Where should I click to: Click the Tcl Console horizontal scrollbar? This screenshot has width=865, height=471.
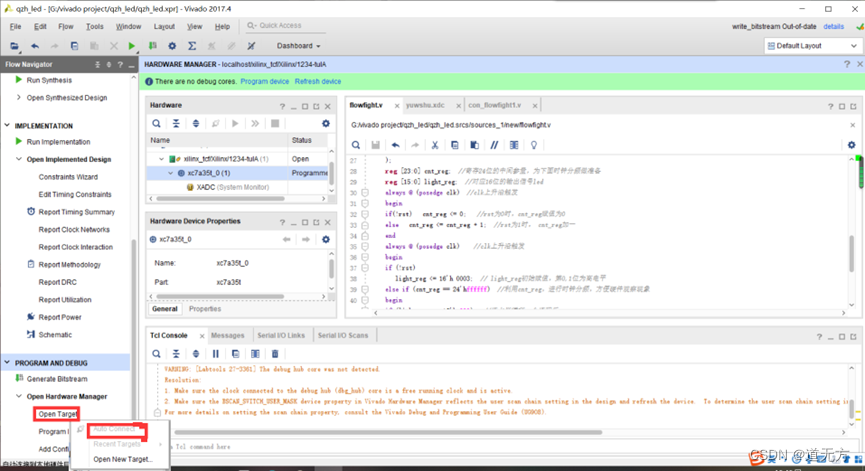coord(388,432)
